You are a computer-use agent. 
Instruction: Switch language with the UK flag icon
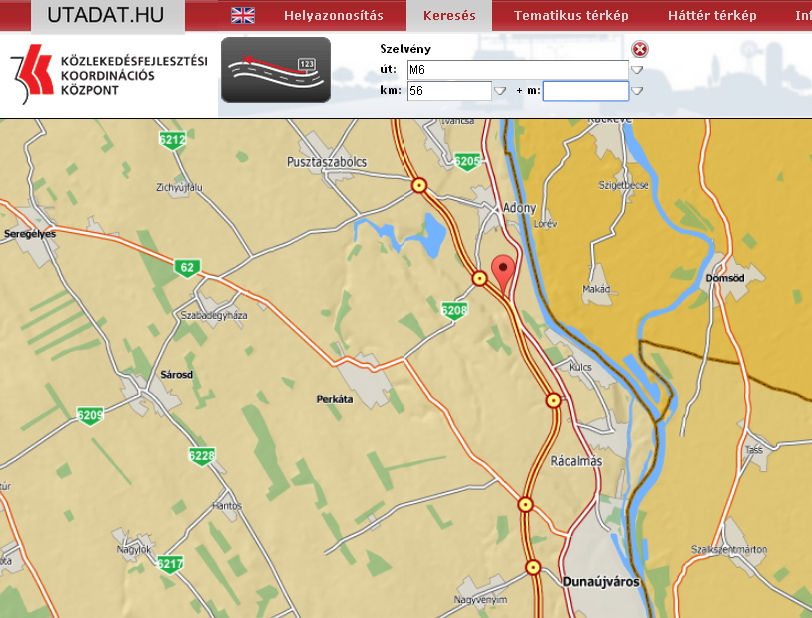(x=243, y=15)
